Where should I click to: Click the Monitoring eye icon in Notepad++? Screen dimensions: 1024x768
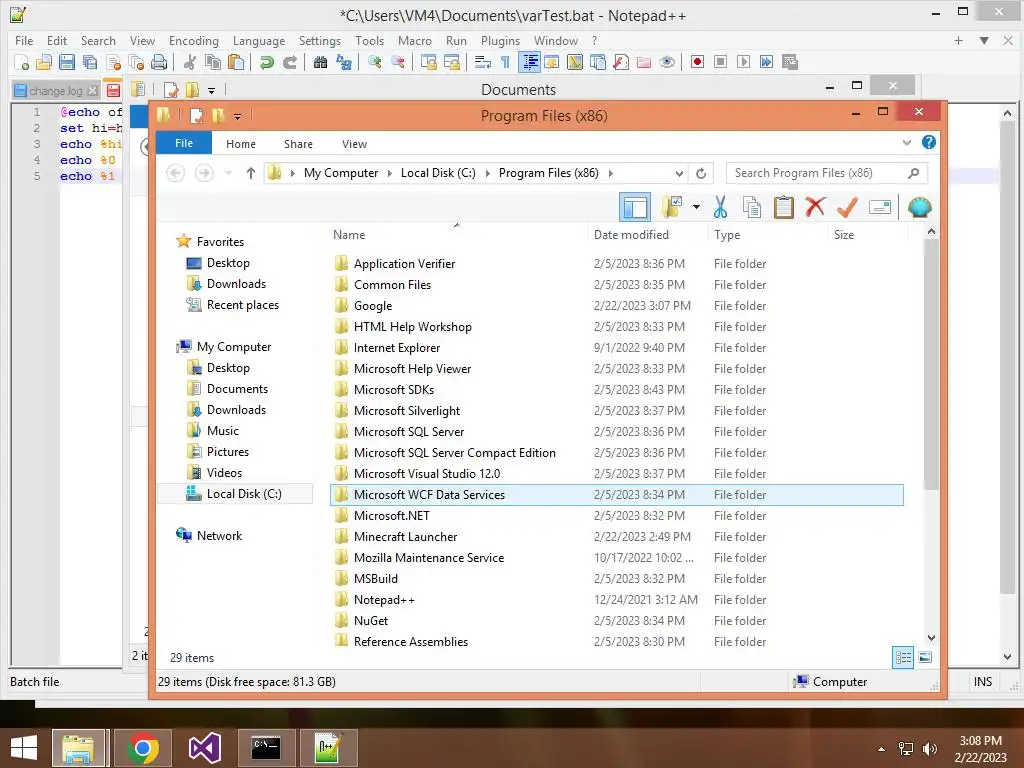pyautogui.click(x=667, y=62)
